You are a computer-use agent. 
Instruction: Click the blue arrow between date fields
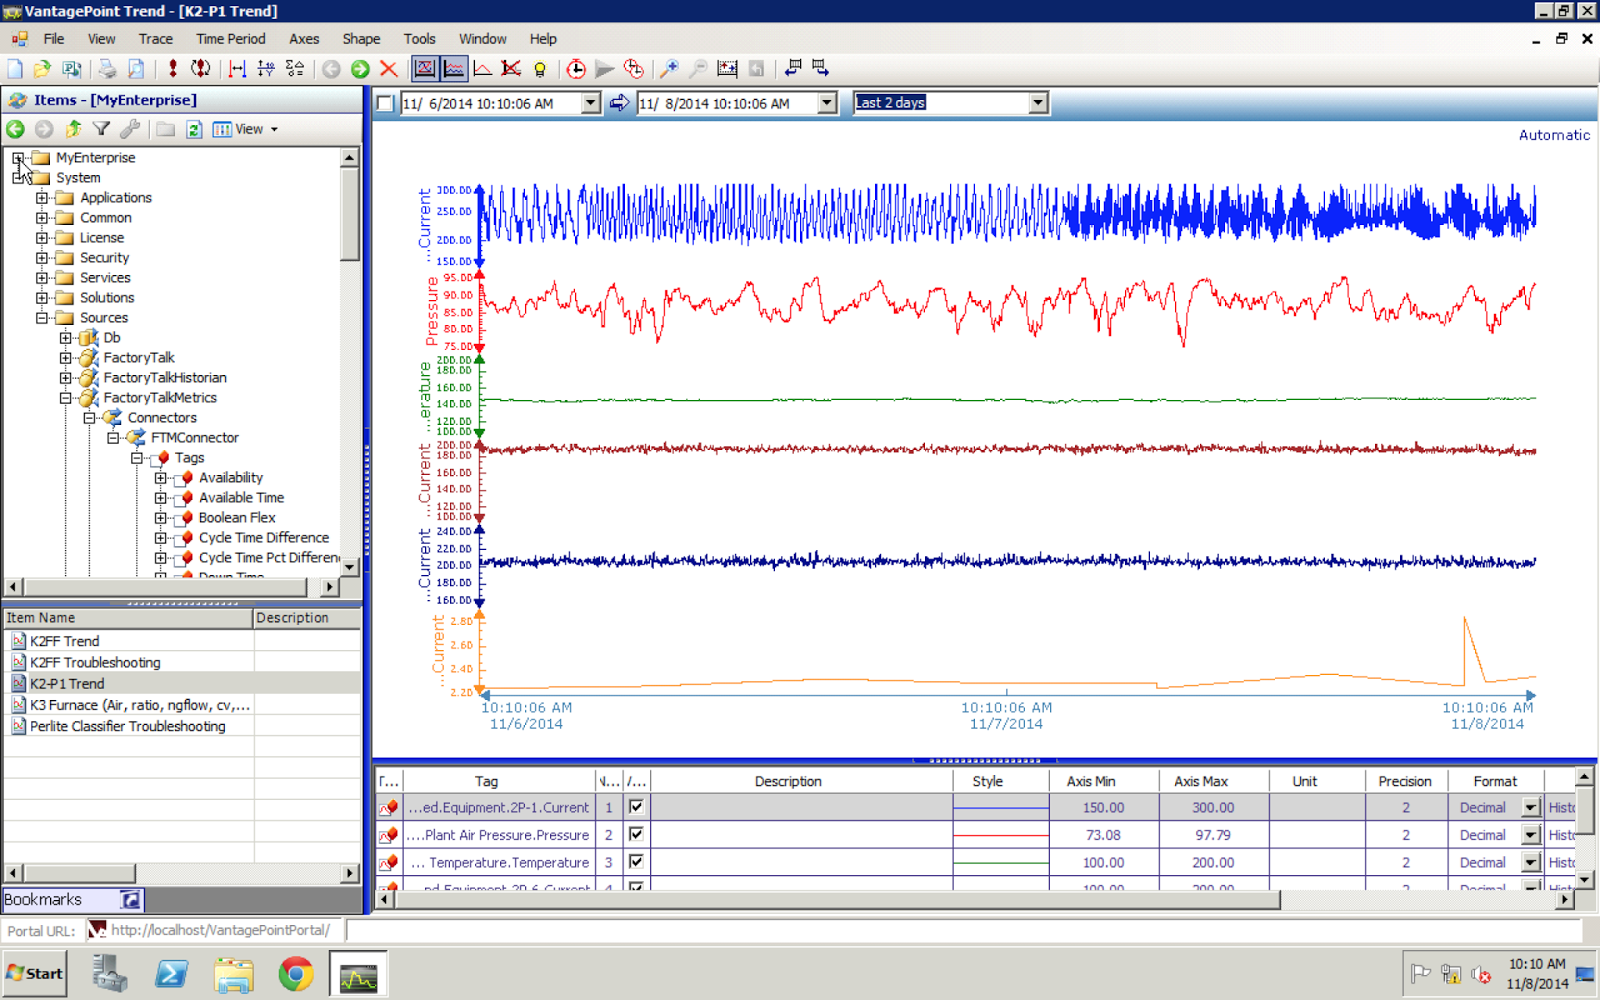tap(620, 103)
